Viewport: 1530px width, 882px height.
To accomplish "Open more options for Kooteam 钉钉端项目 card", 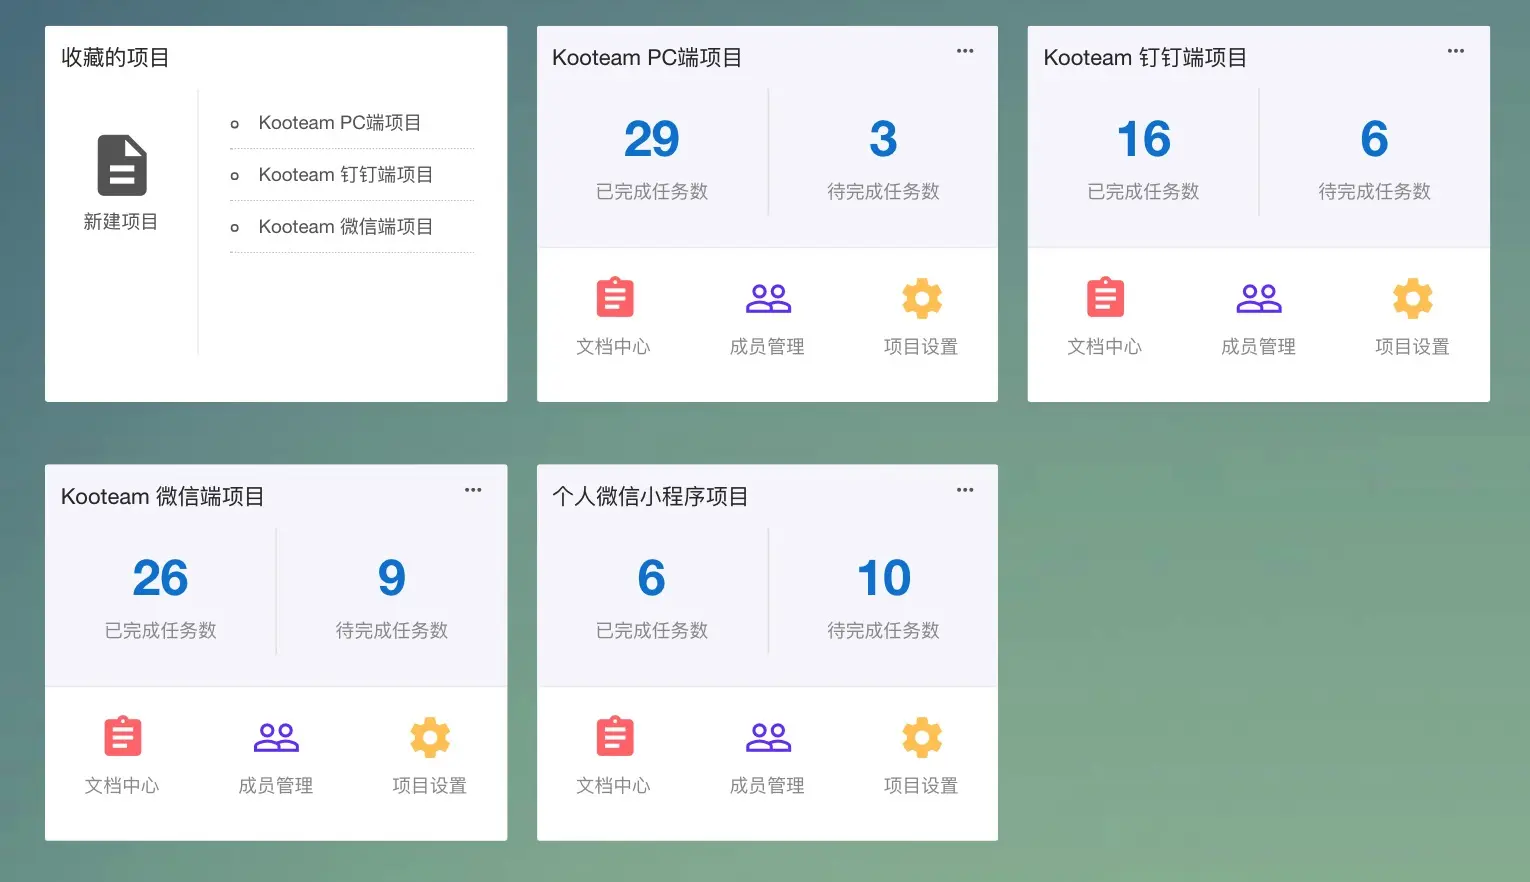I will coord(1456,51).
